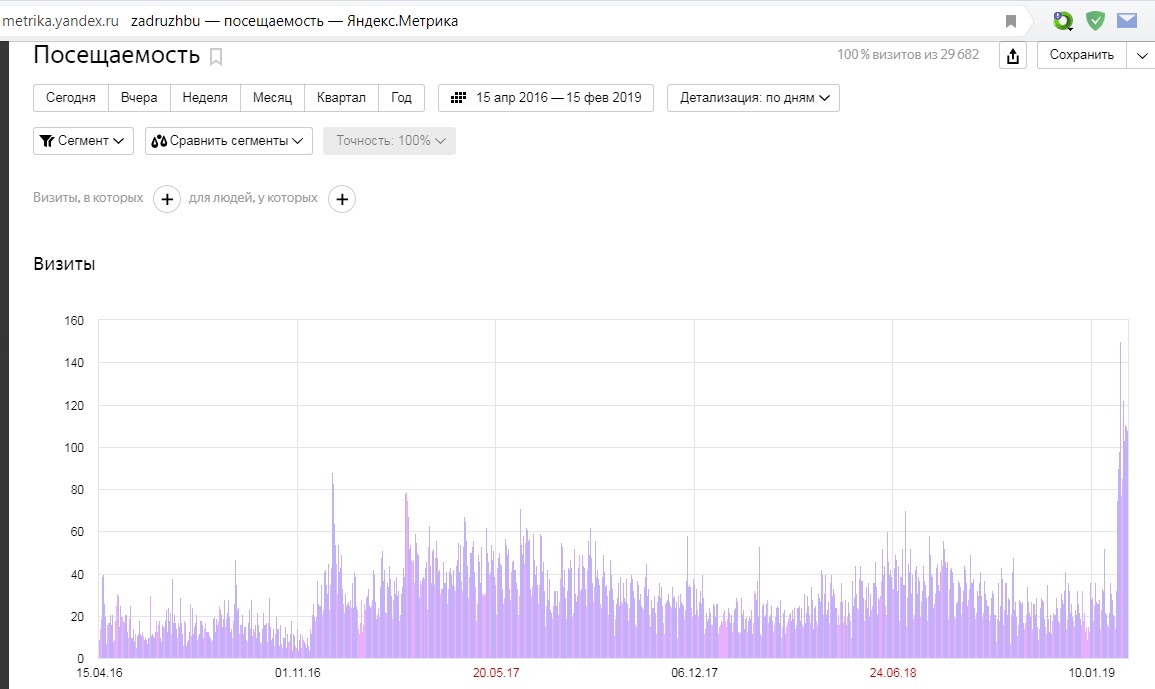Open the green circular browser extension icon
The image size is (1155, 689).
[1063, 21]
